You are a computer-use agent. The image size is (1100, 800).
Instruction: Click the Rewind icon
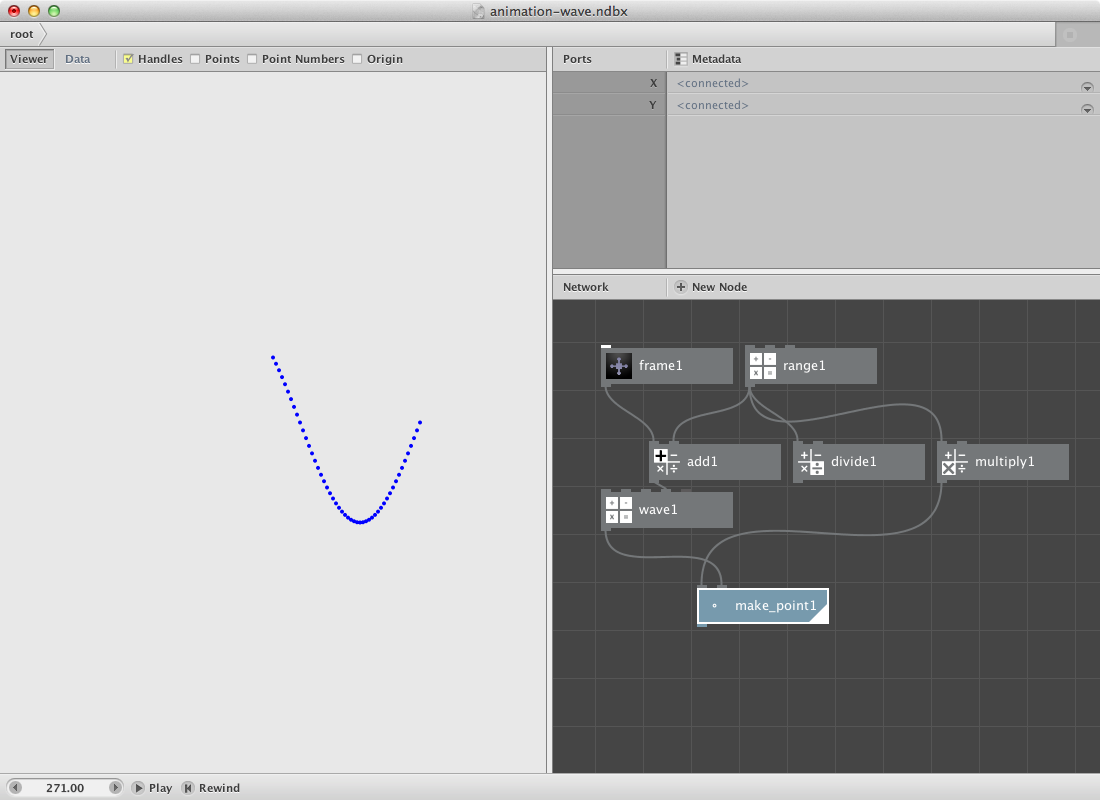(187, 788)
